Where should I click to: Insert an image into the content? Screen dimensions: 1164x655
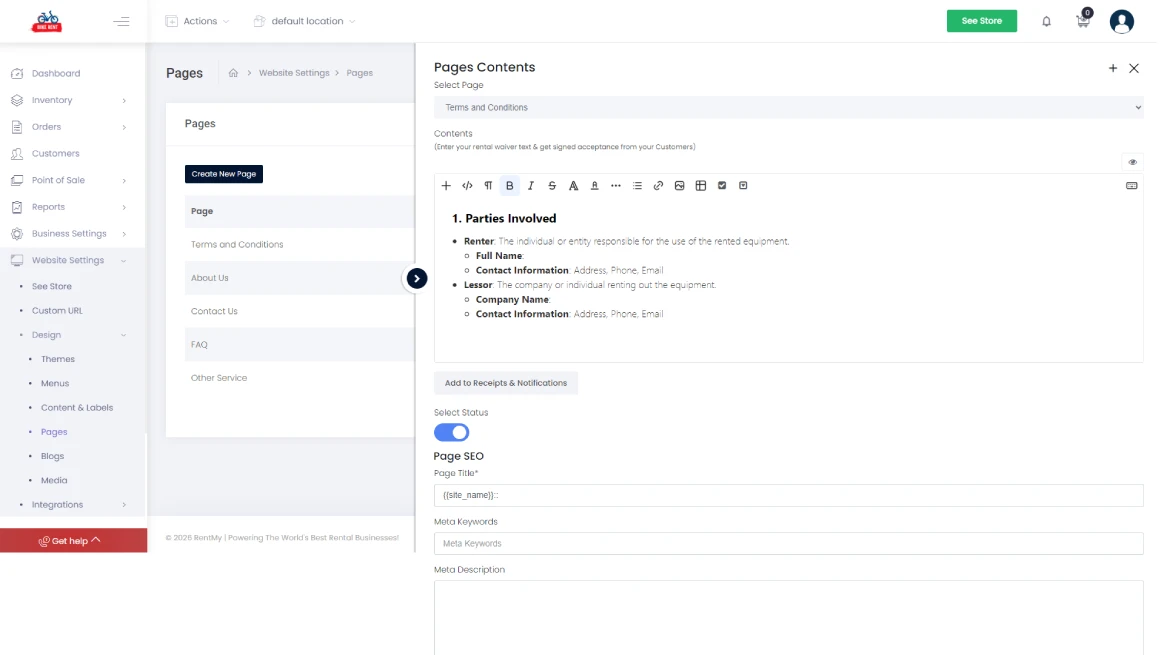(x=680, y=185)
